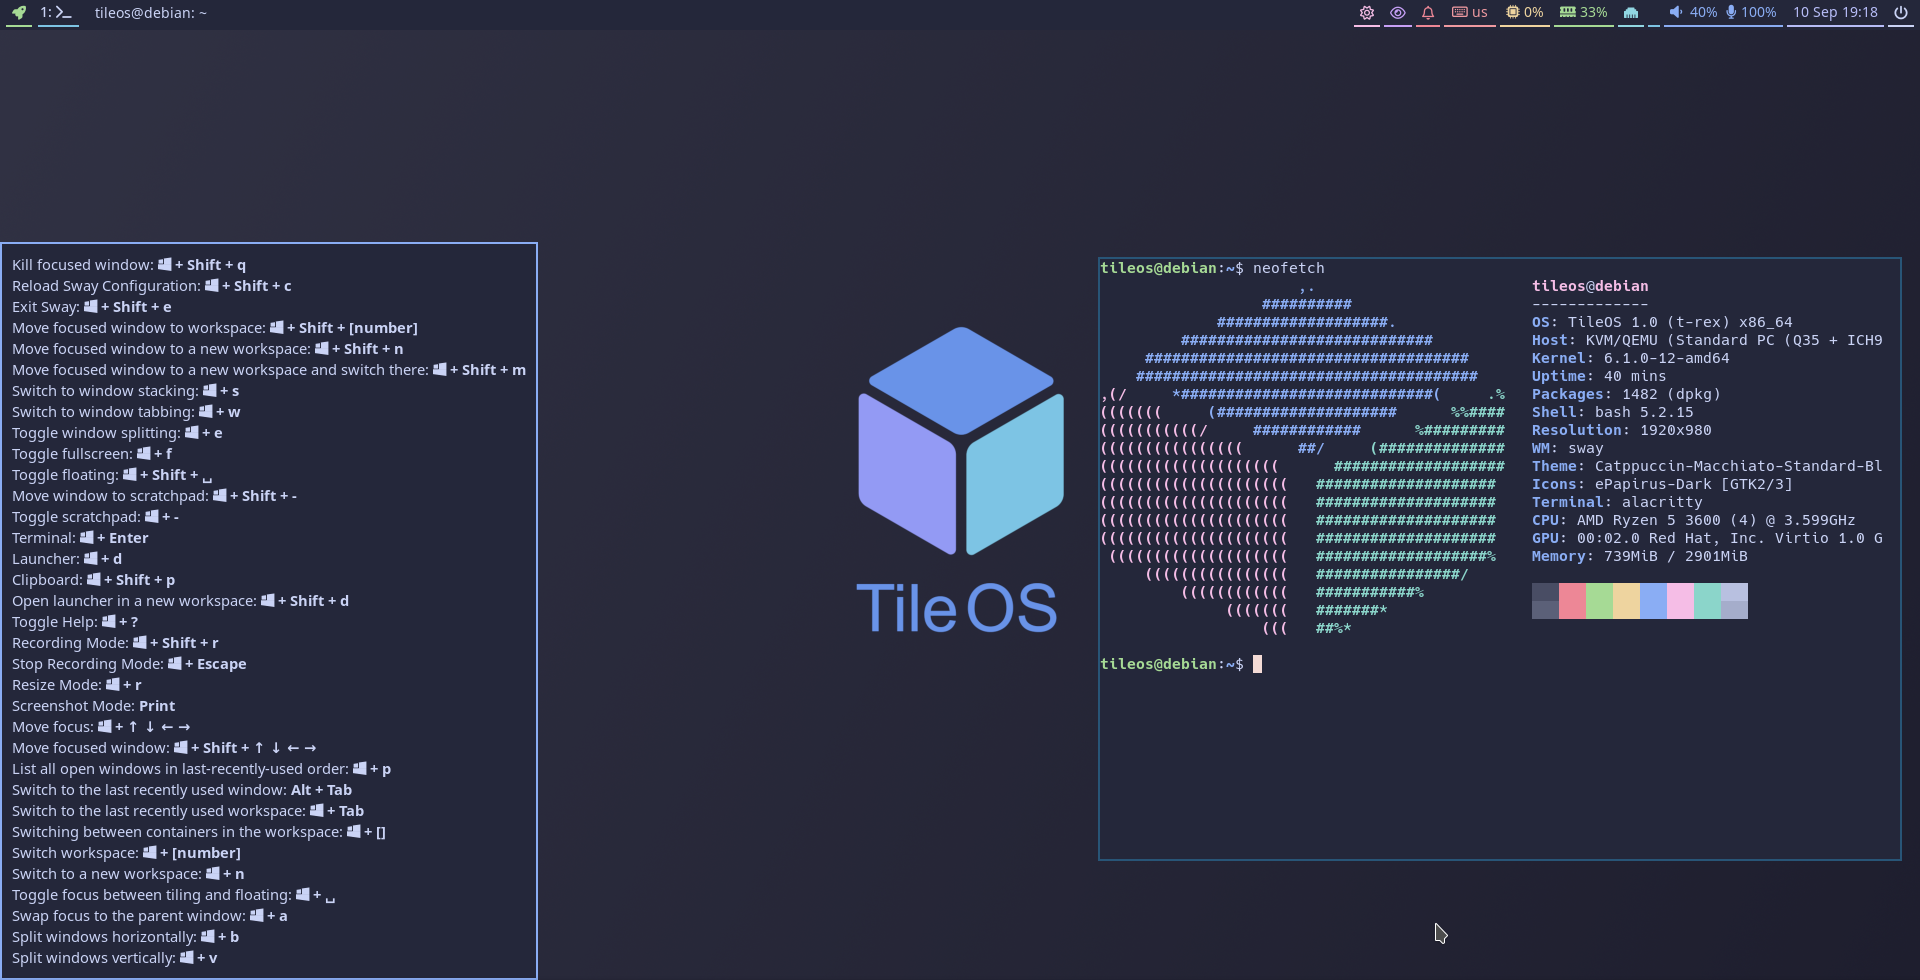1920x980 pixels.
Task: Click 'Swap focus to the parent window' entry
Action: click(x=150, y=916)
